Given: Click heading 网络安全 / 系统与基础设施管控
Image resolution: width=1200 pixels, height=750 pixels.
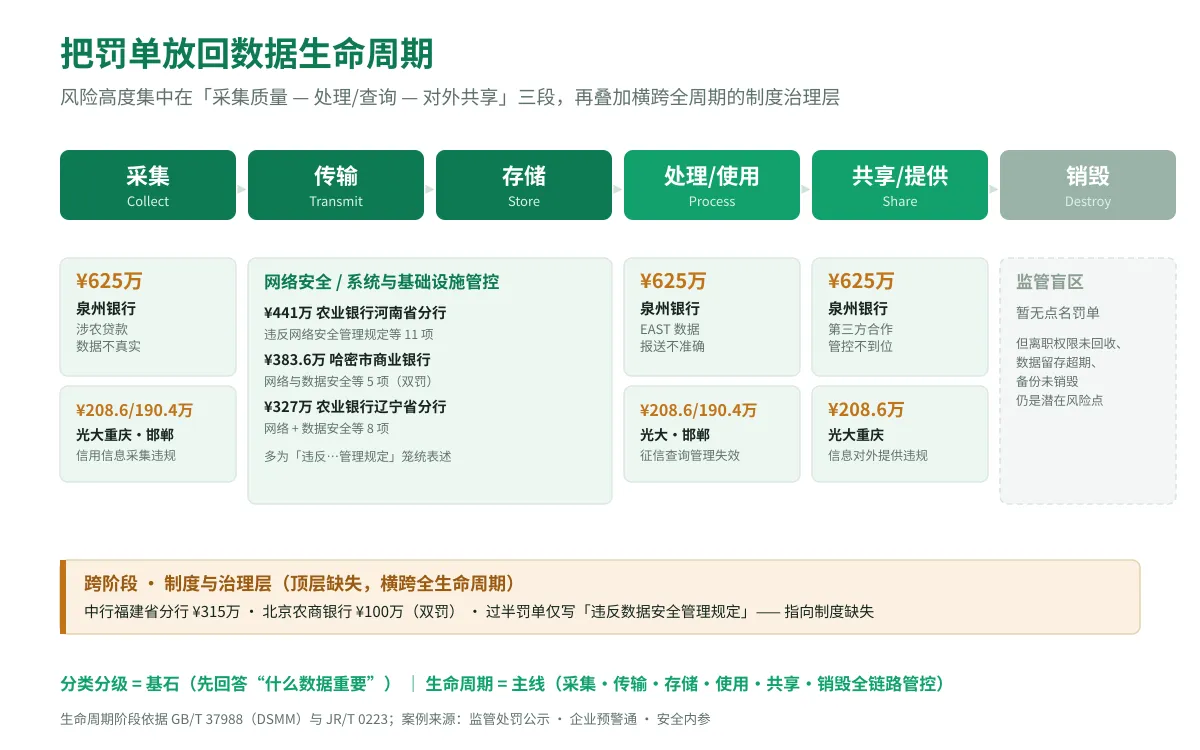Looking at the screenshot, I should click(x=381, y=282).
